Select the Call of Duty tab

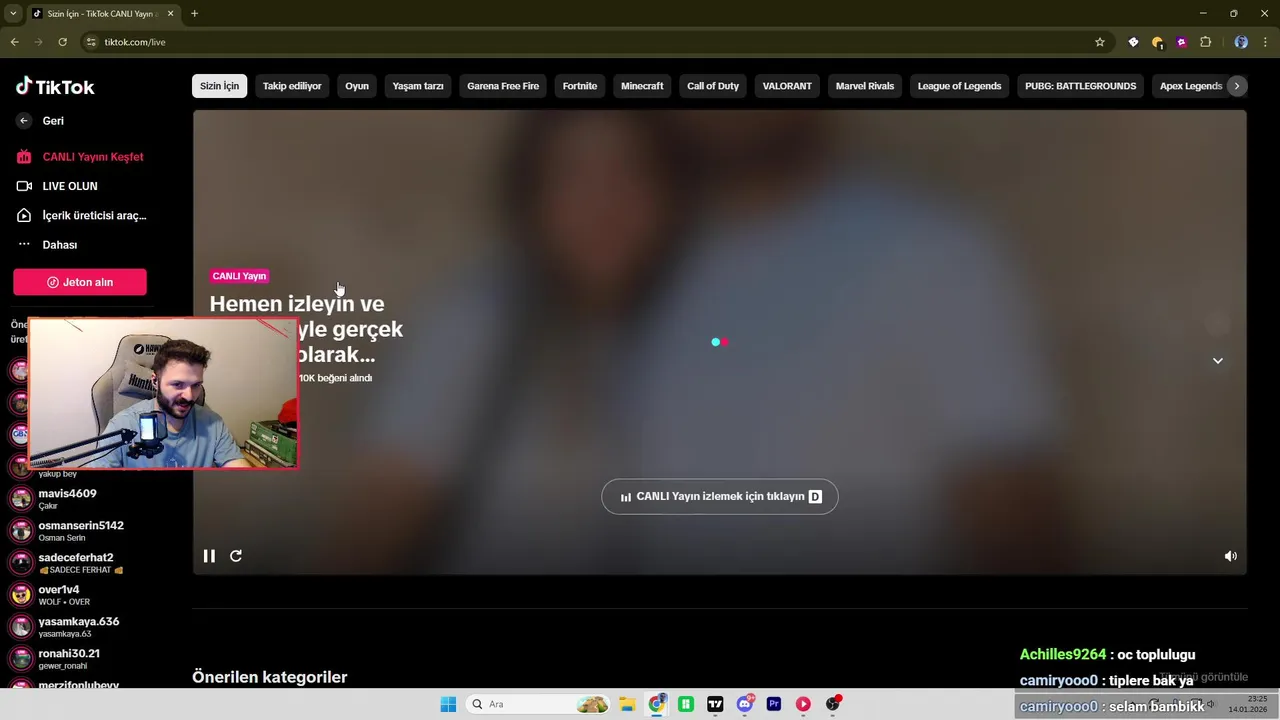(x=713, y=86)
